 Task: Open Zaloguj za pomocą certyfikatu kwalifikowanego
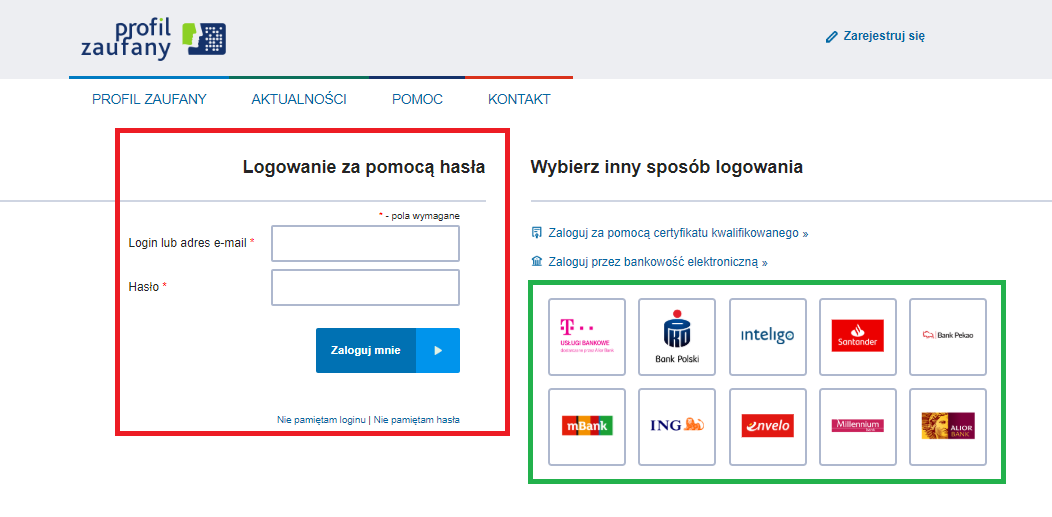point(678,233)
